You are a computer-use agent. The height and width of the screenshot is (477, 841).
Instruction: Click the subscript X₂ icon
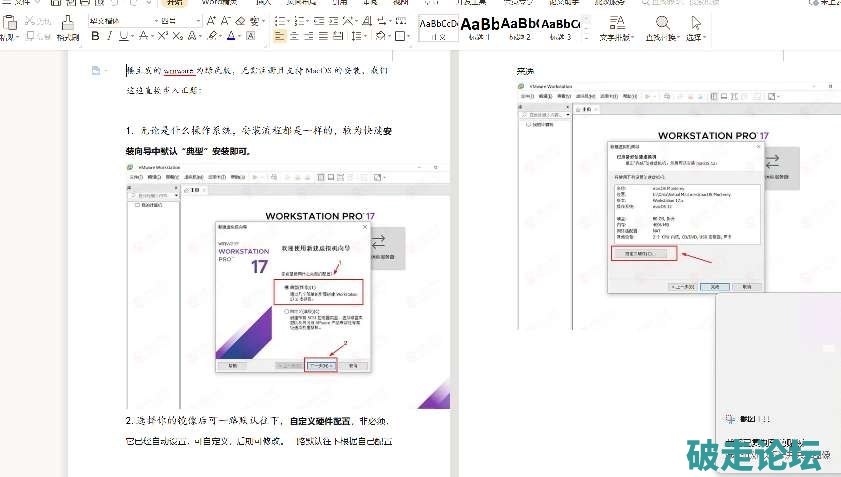point(177,36)
